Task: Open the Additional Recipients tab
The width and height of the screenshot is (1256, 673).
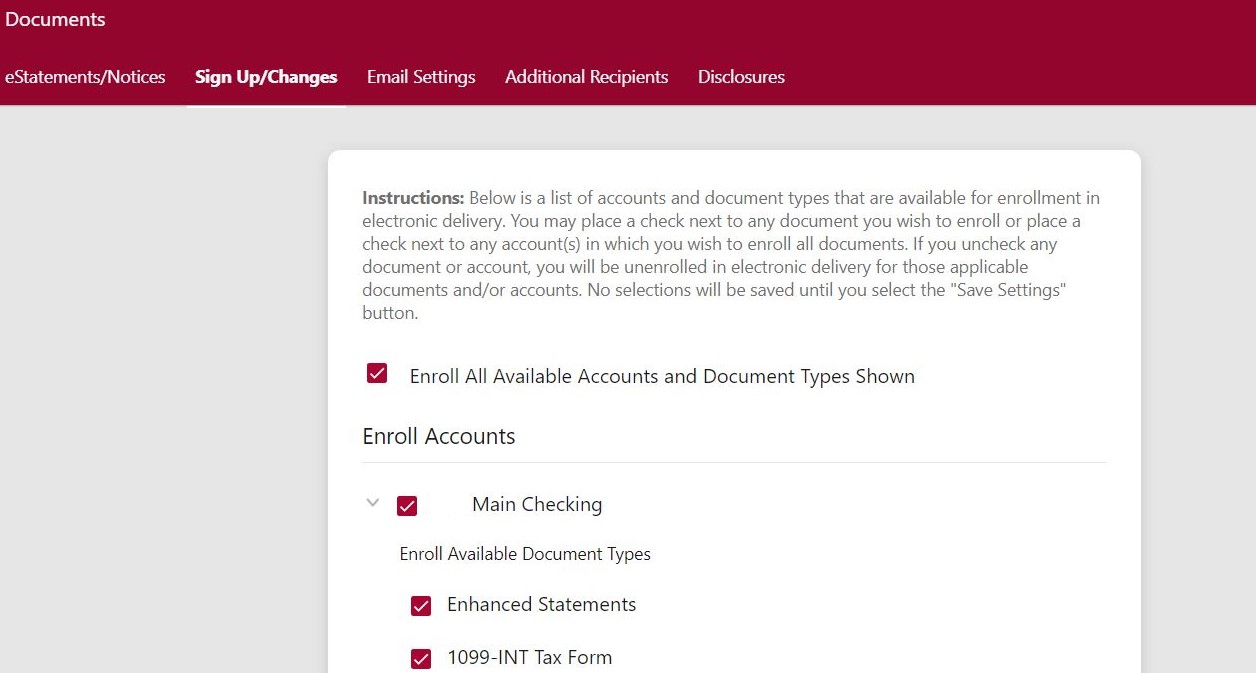Action: click(586, 77)
